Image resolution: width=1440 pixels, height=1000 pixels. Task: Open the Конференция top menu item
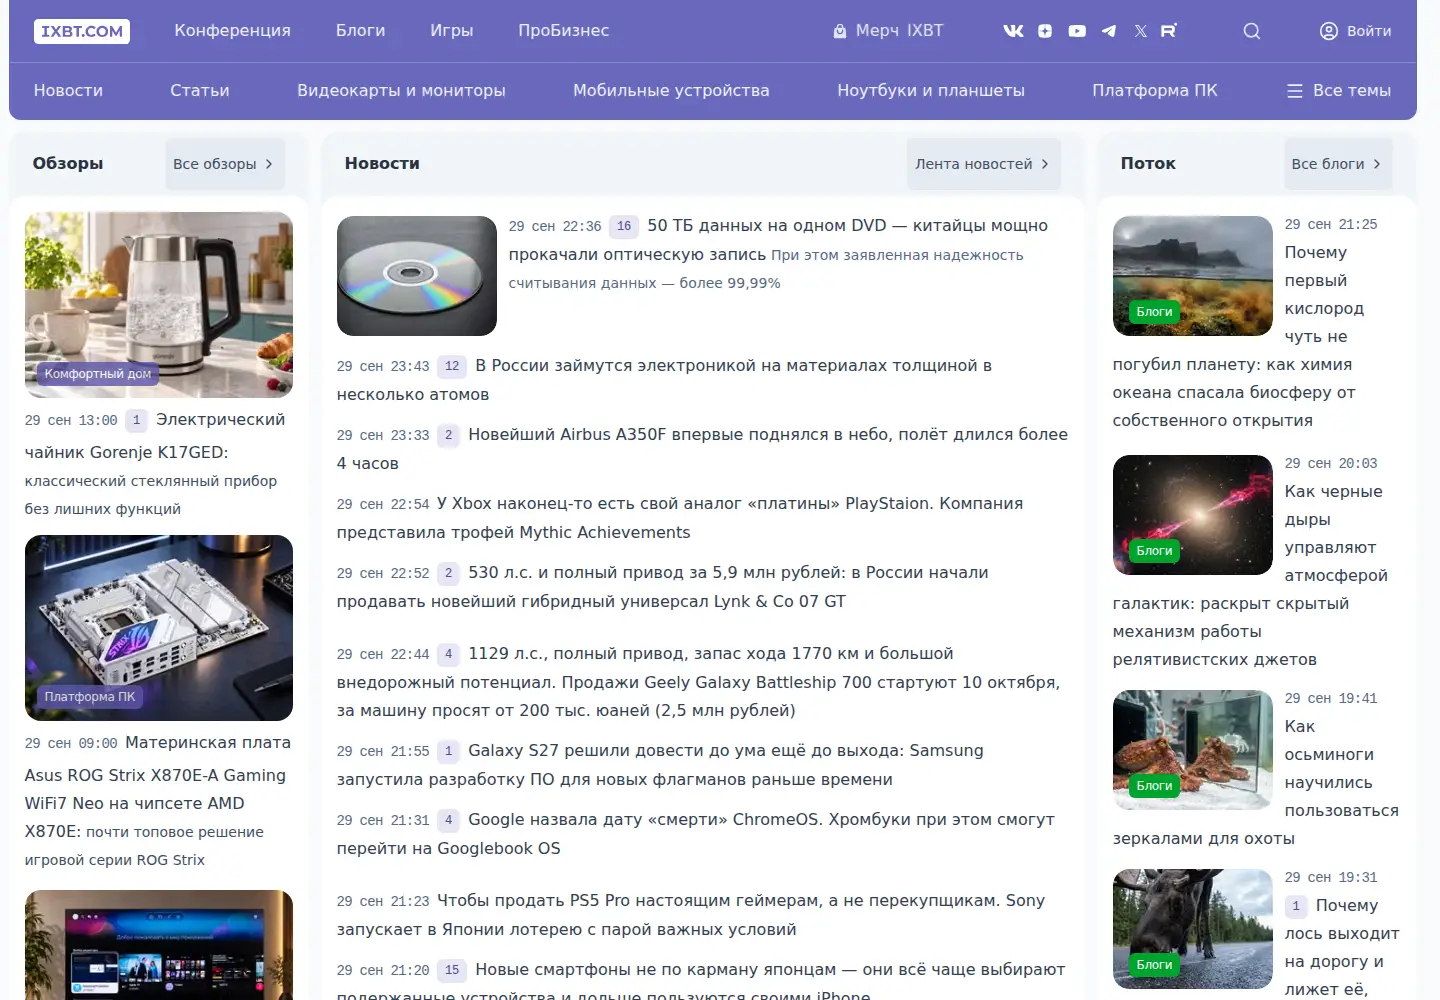233,31
